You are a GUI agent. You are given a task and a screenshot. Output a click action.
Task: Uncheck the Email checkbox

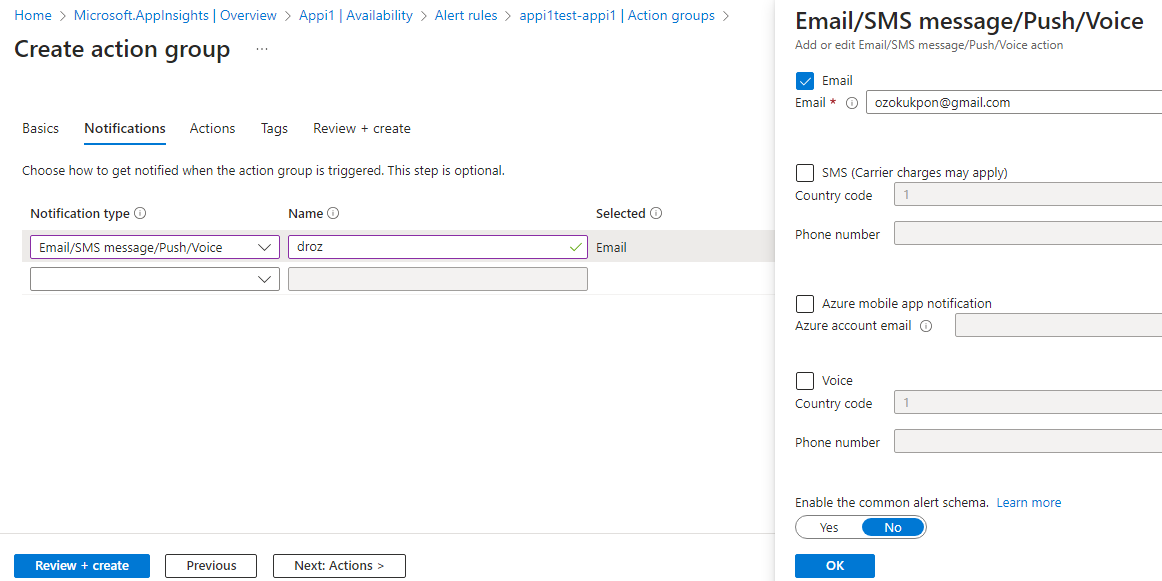pos(805,81)
